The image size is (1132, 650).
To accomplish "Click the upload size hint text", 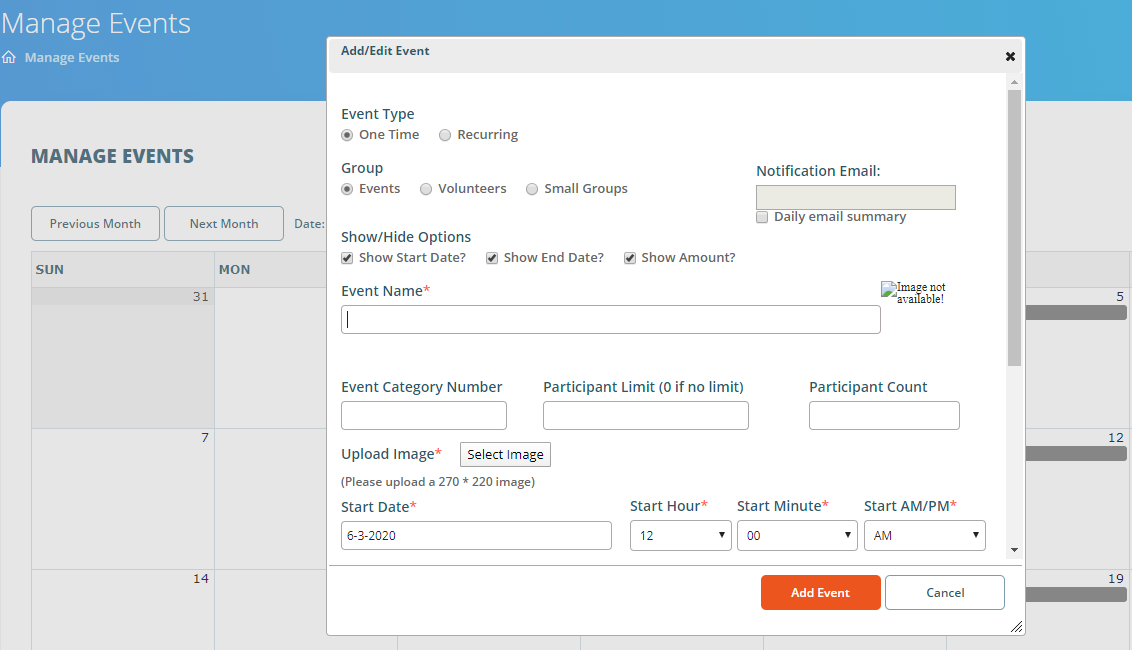I will (x=438, y=482).
